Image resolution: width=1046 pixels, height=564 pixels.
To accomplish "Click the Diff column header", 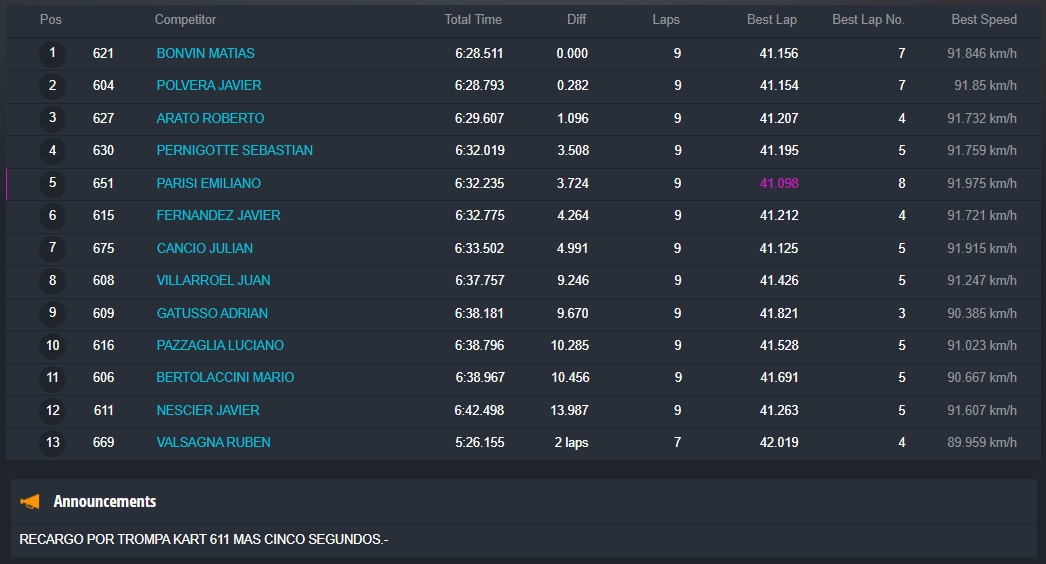I will (x=576, y=19).
